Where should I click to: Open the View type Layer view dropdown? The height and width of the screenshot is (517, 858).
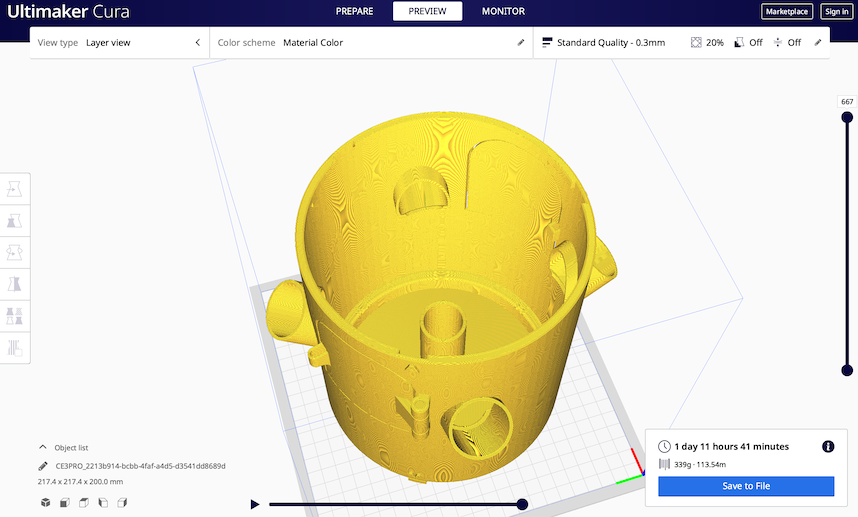pos(119,43)
